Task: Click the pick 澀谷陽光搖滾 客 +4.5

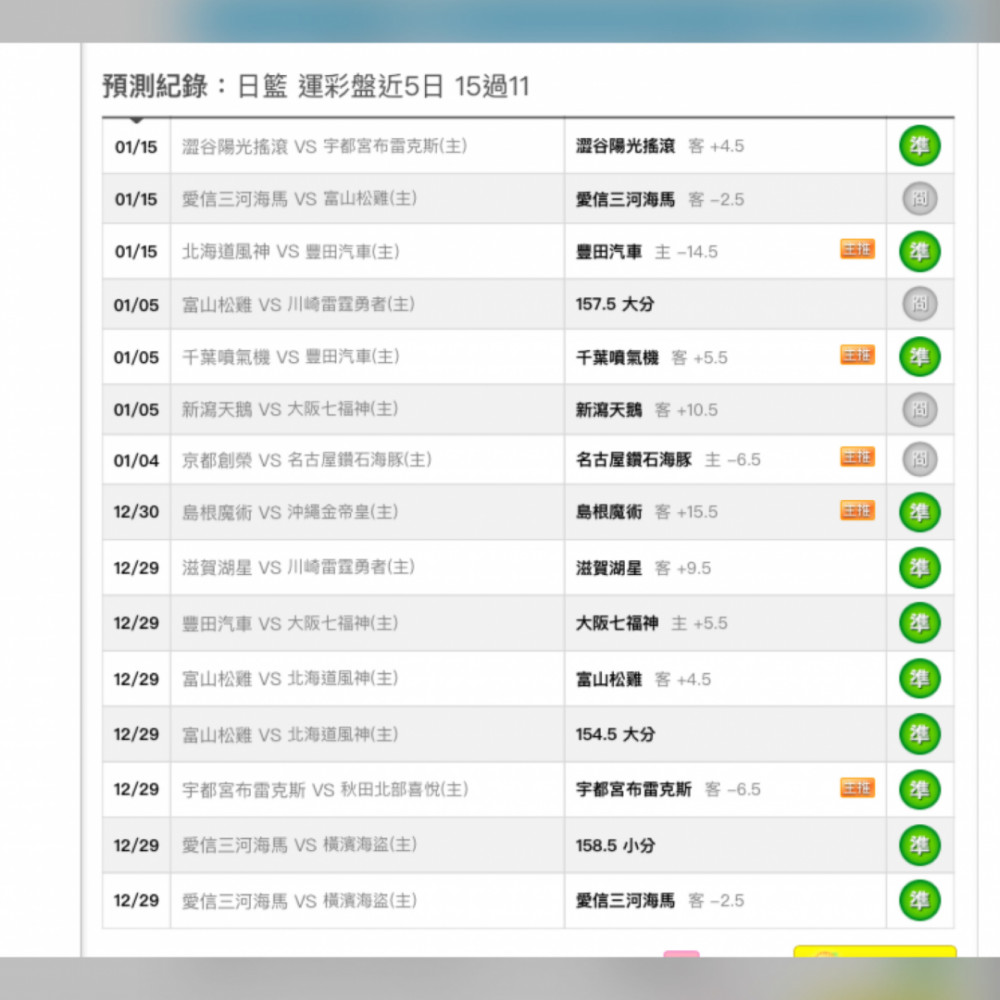Action: coord(660,146)
